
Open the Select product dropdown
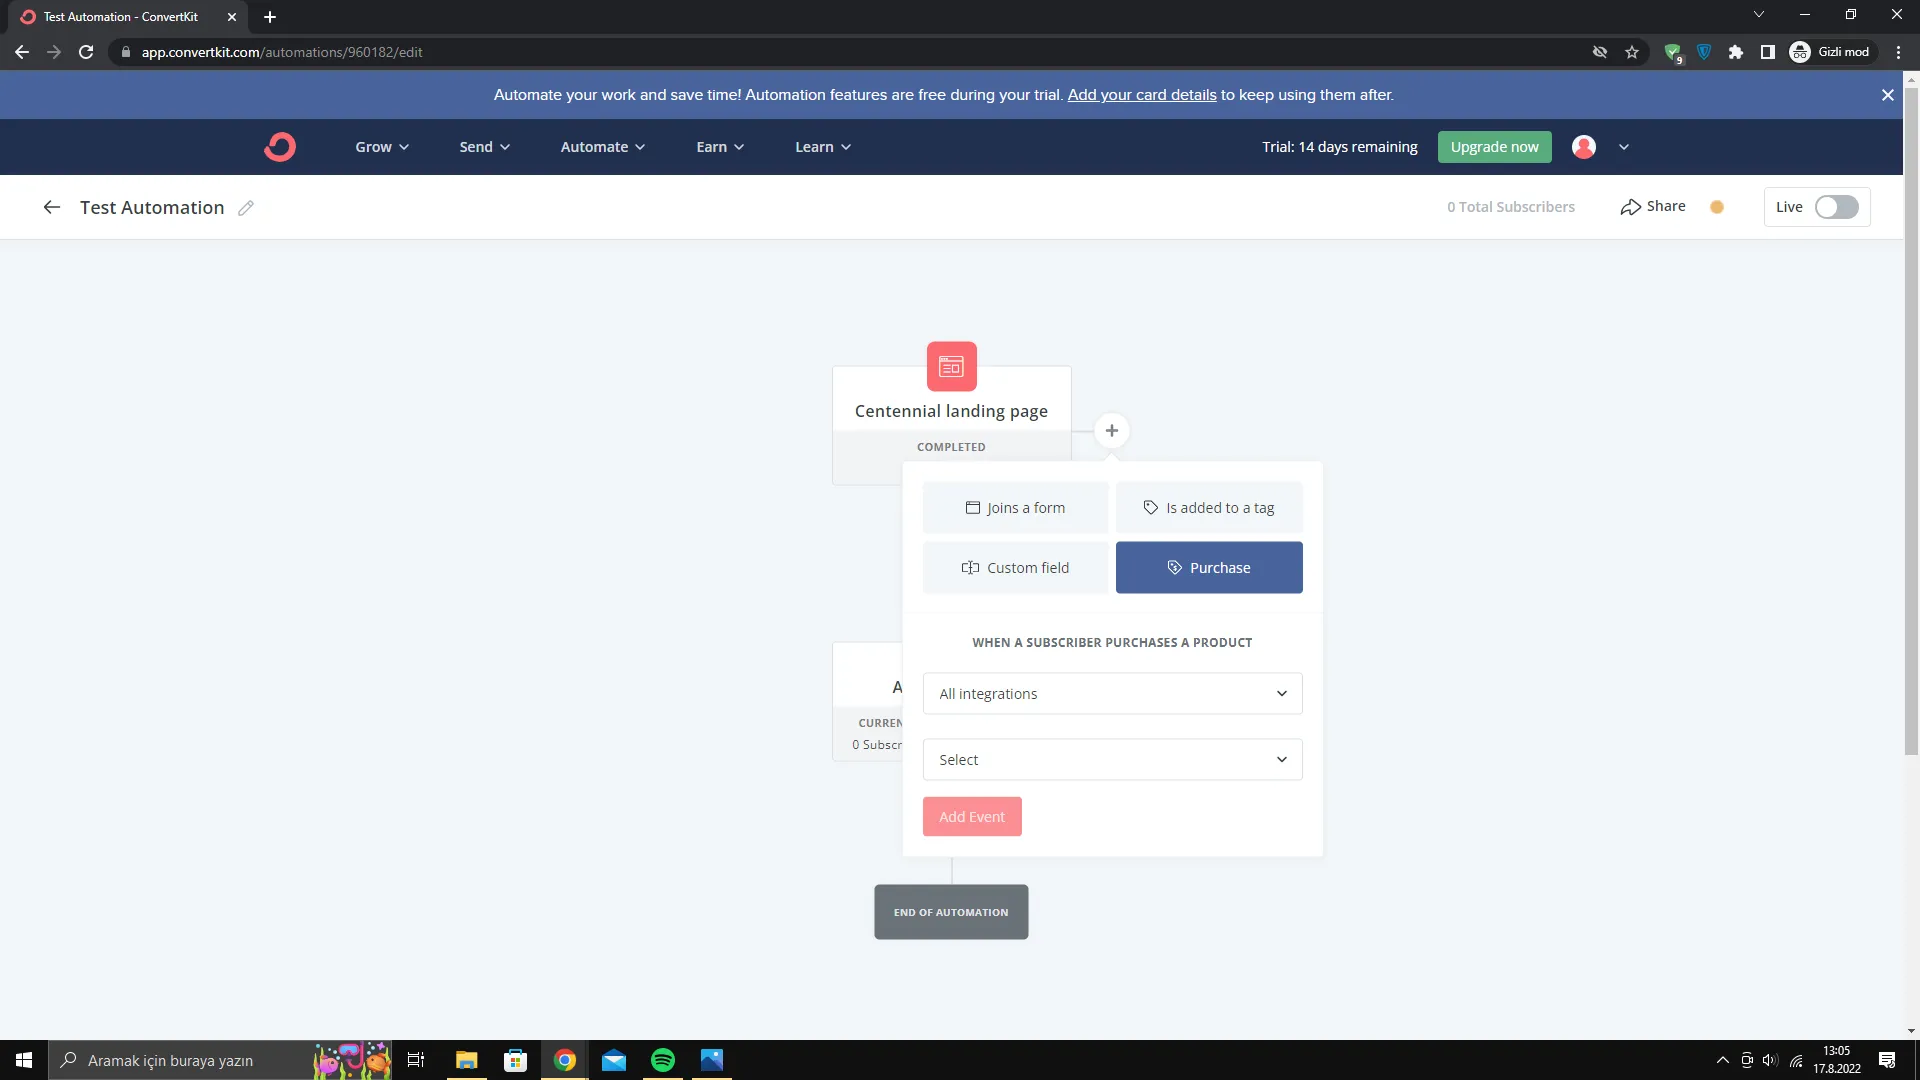(1112, 760)
